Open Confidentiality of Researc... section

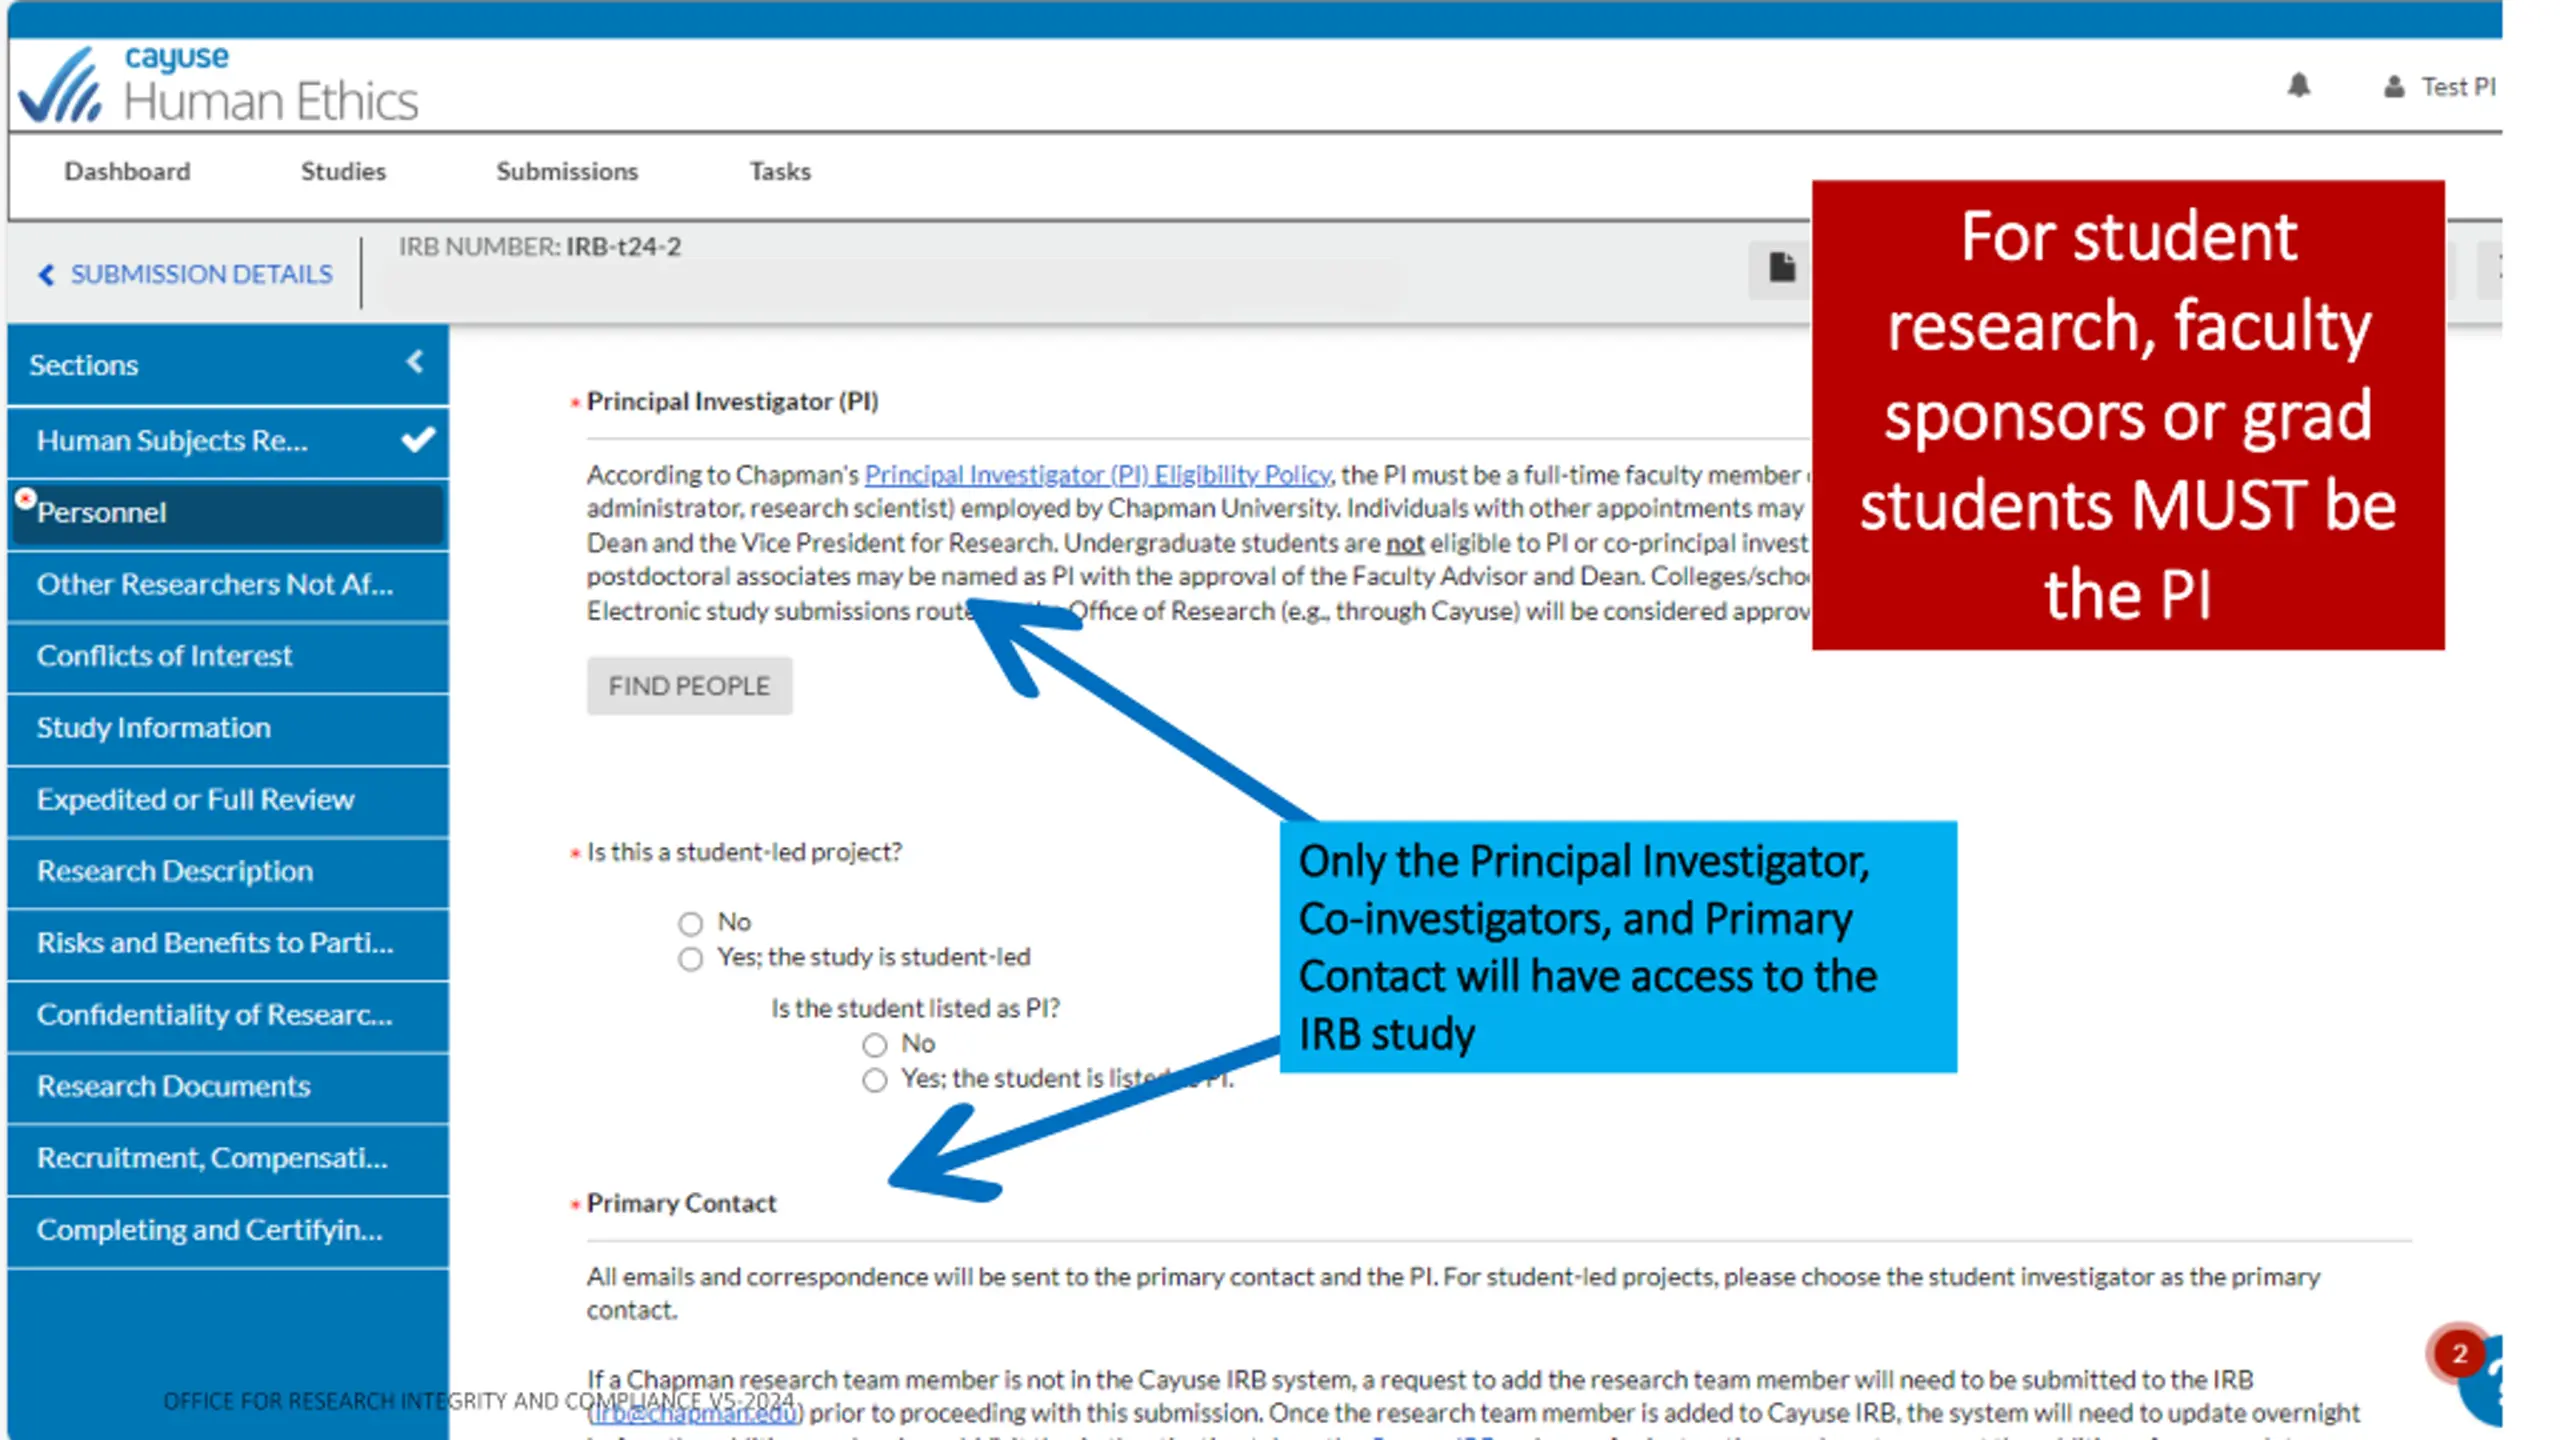228,1015
